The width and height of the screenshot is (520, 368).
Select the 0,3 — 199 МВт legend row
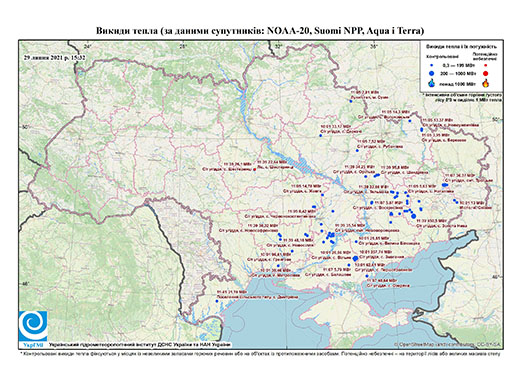(459, 66)
